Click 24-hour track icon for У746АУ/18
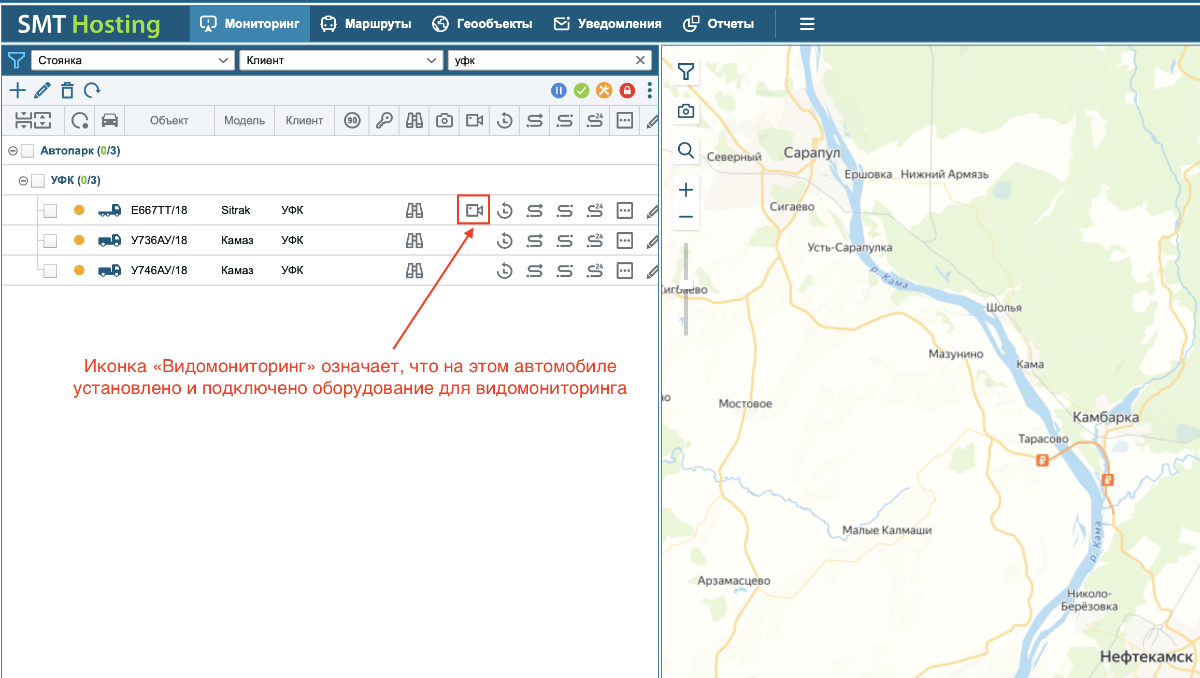Image resolution: width=1200 pixels, height=678 pixels. coord(595,270)
